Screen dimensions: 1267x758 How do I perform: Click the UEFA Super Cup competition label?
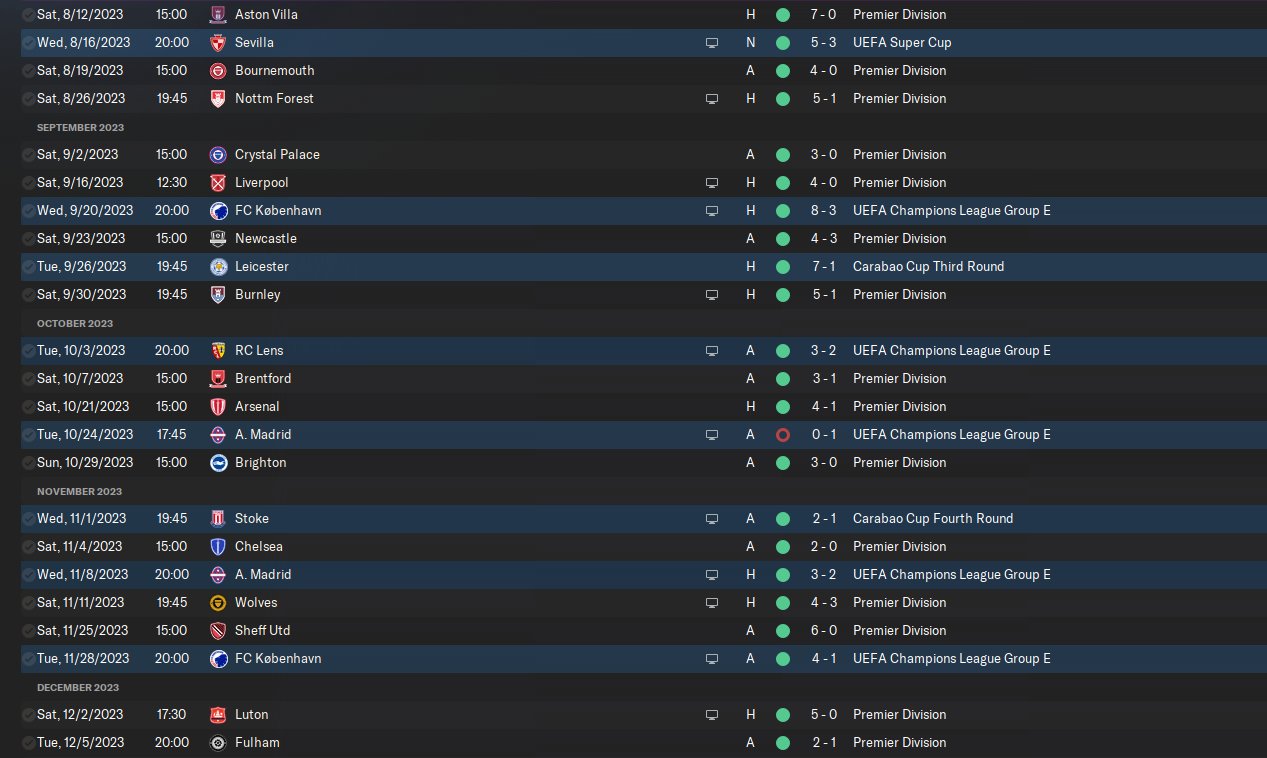[x=902, y=43]
